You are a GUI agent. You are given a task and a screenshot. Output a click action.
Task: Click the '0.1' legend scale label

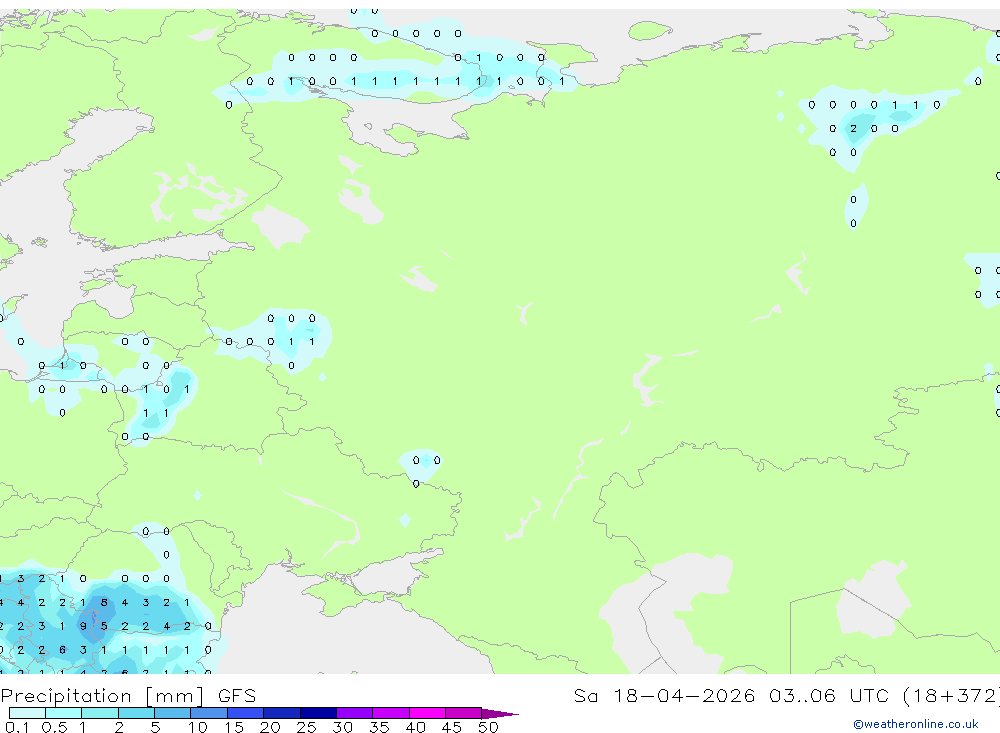[x=17, y=727]
